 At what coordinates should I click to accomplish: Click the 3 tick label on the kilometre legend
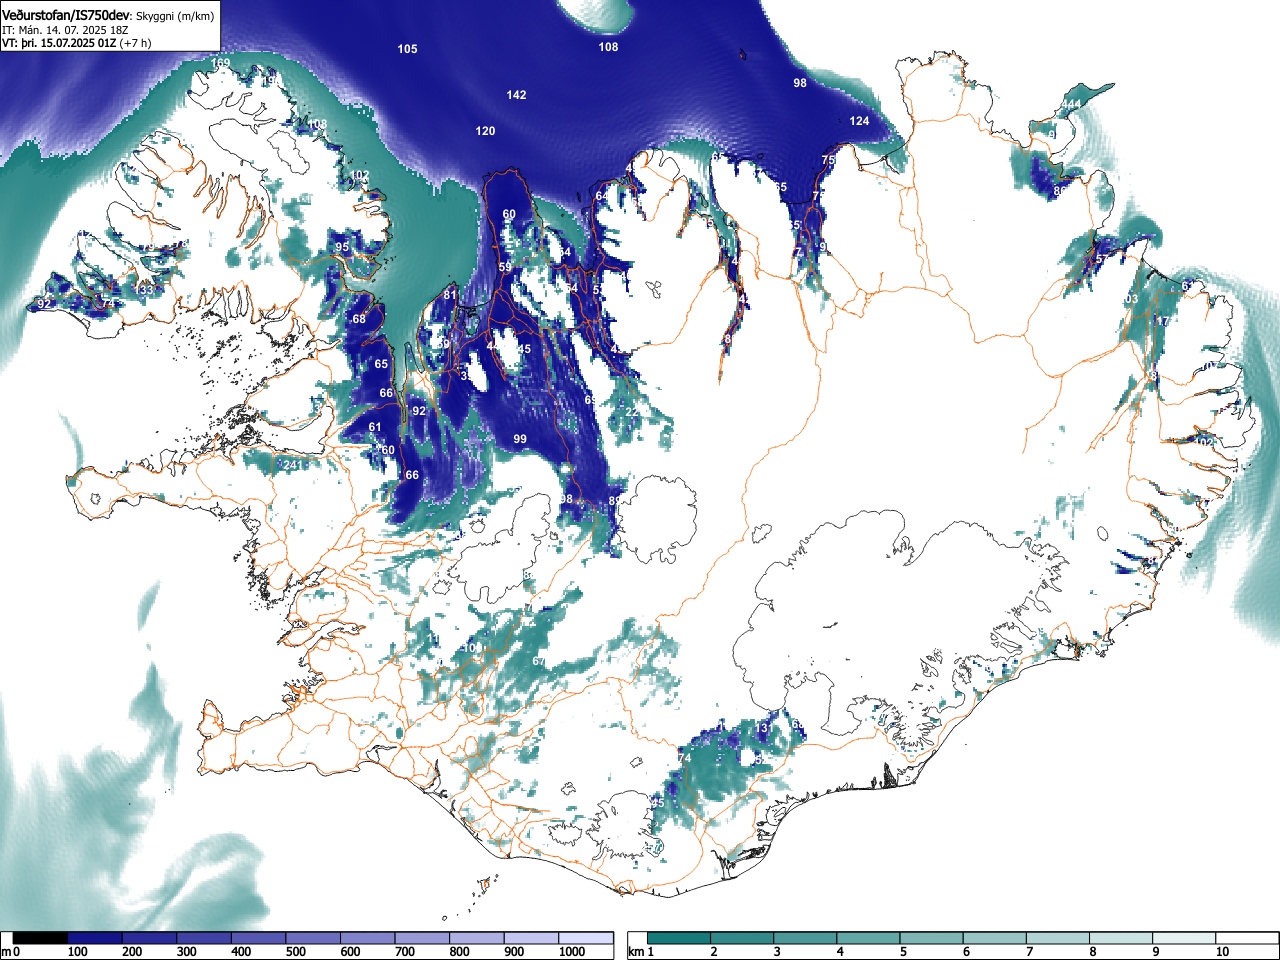[776, 952]
